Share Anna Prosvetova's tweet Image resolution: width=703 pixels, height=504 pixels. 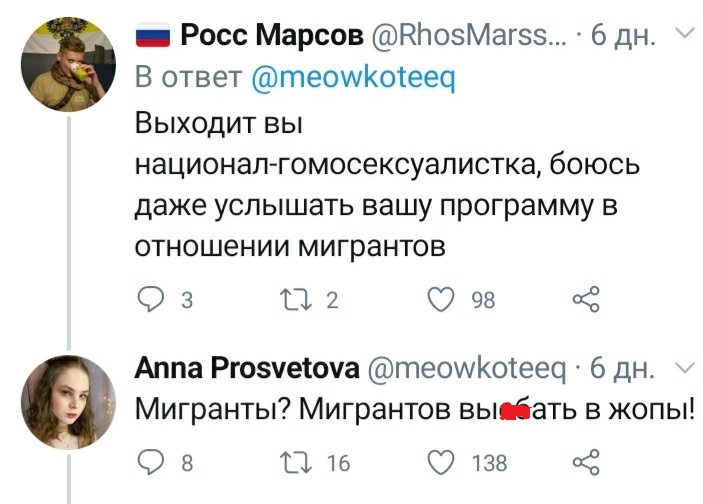pyautogui.click(x=585, y=462)
